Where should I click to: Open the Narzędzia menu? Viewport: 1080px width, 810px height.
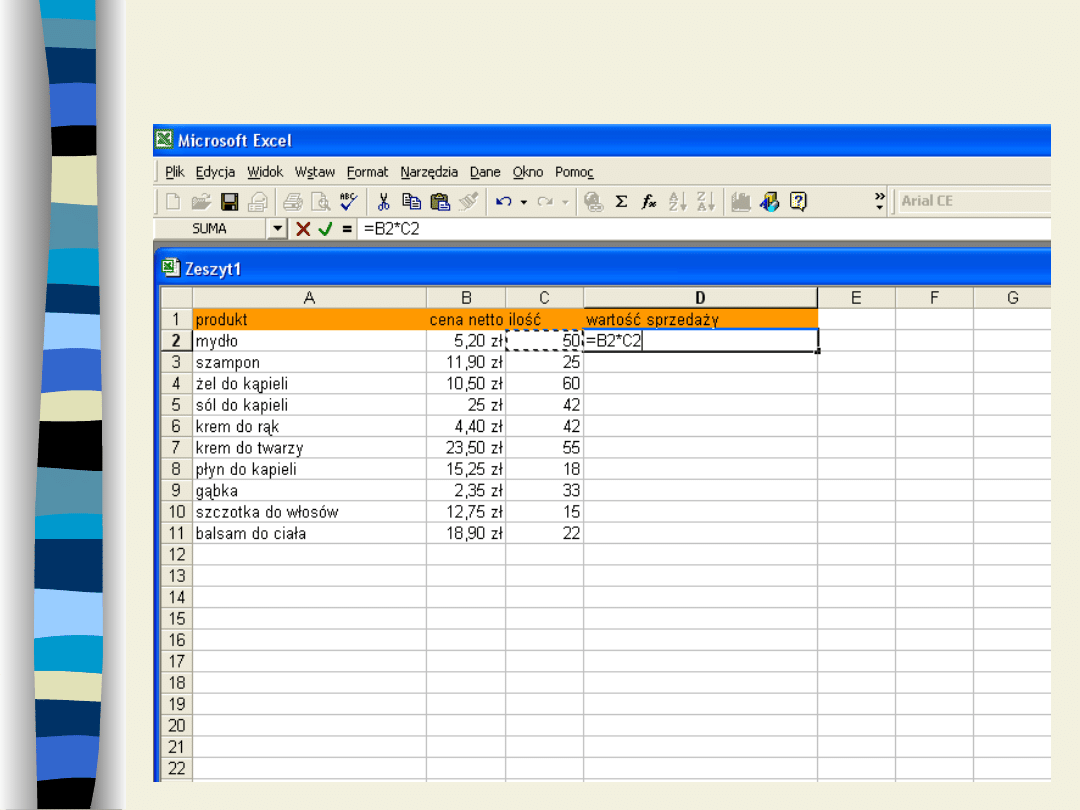click(429, 172)
